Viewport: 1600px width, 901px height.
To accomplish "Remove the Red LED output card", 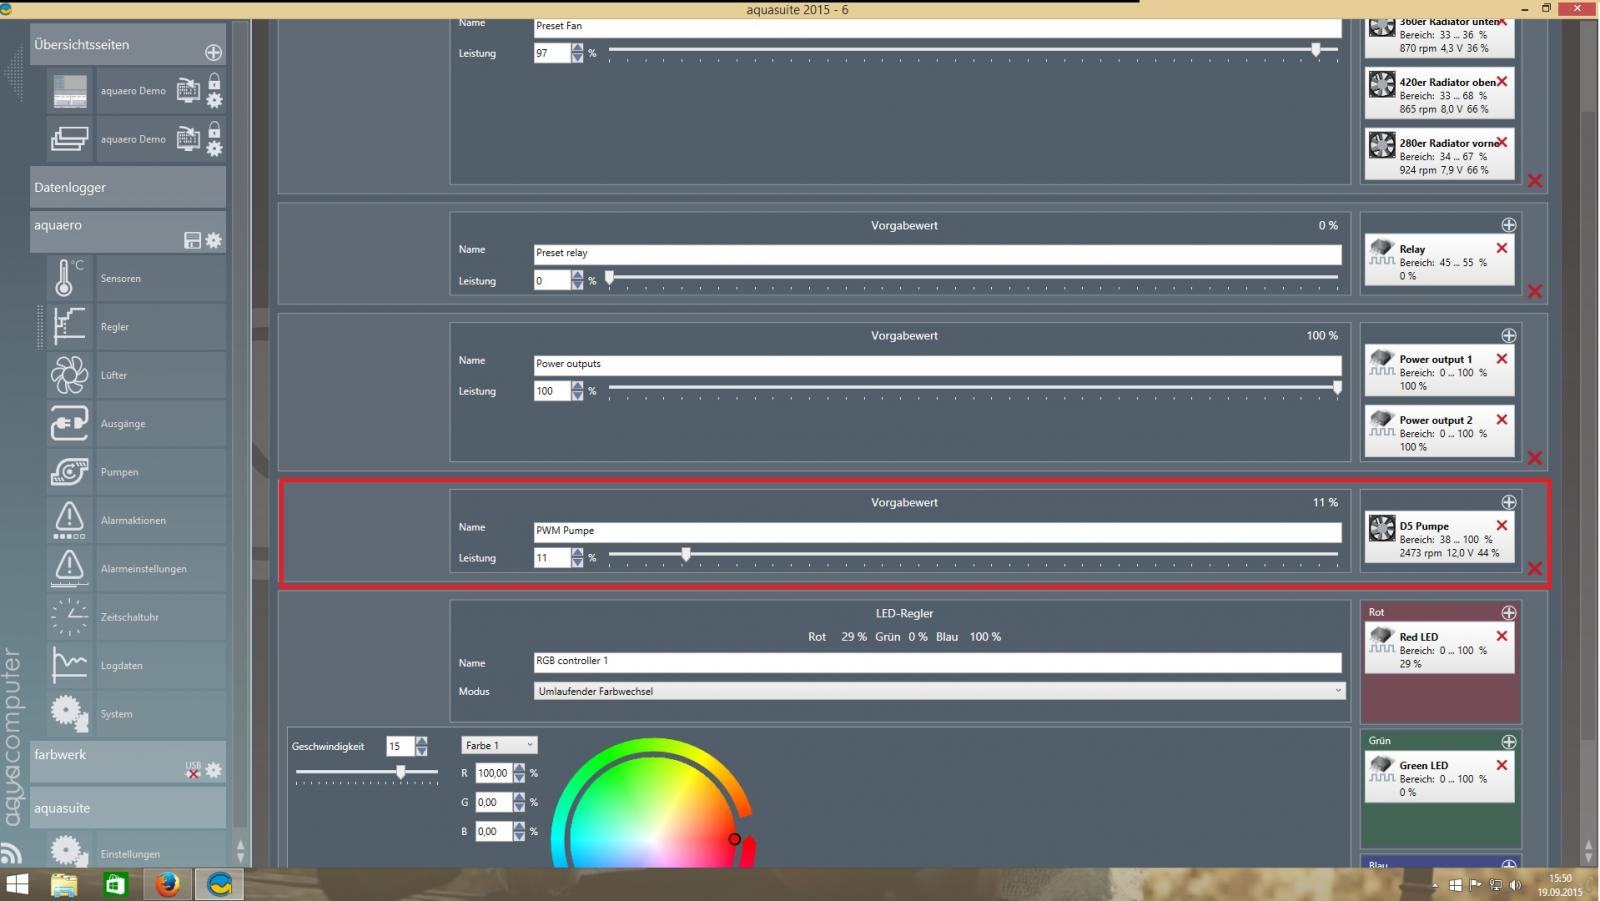I will 1502,635.
